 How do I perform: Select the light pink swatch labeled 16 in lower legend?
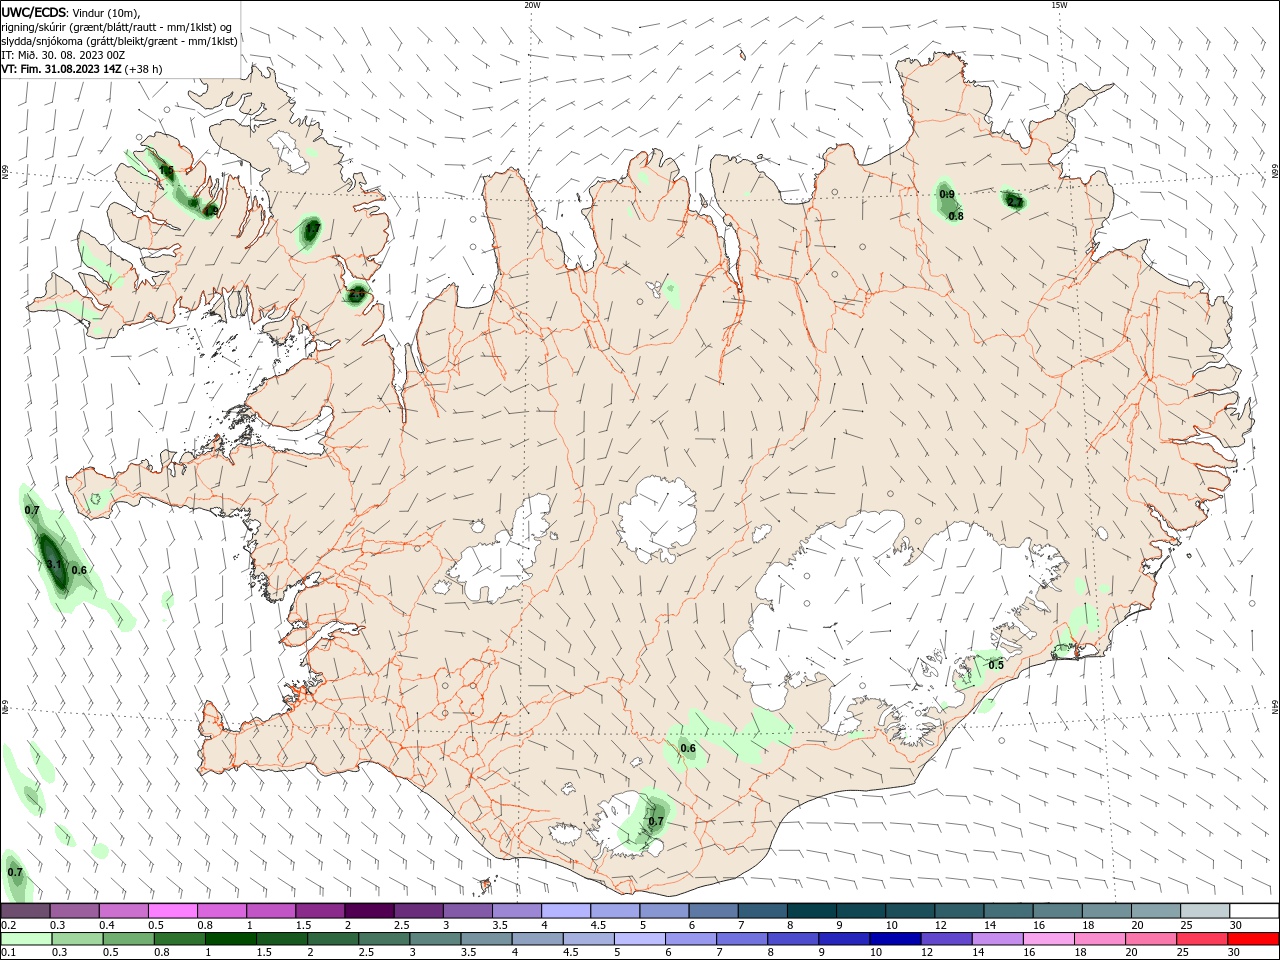(x=1048, y=939)
